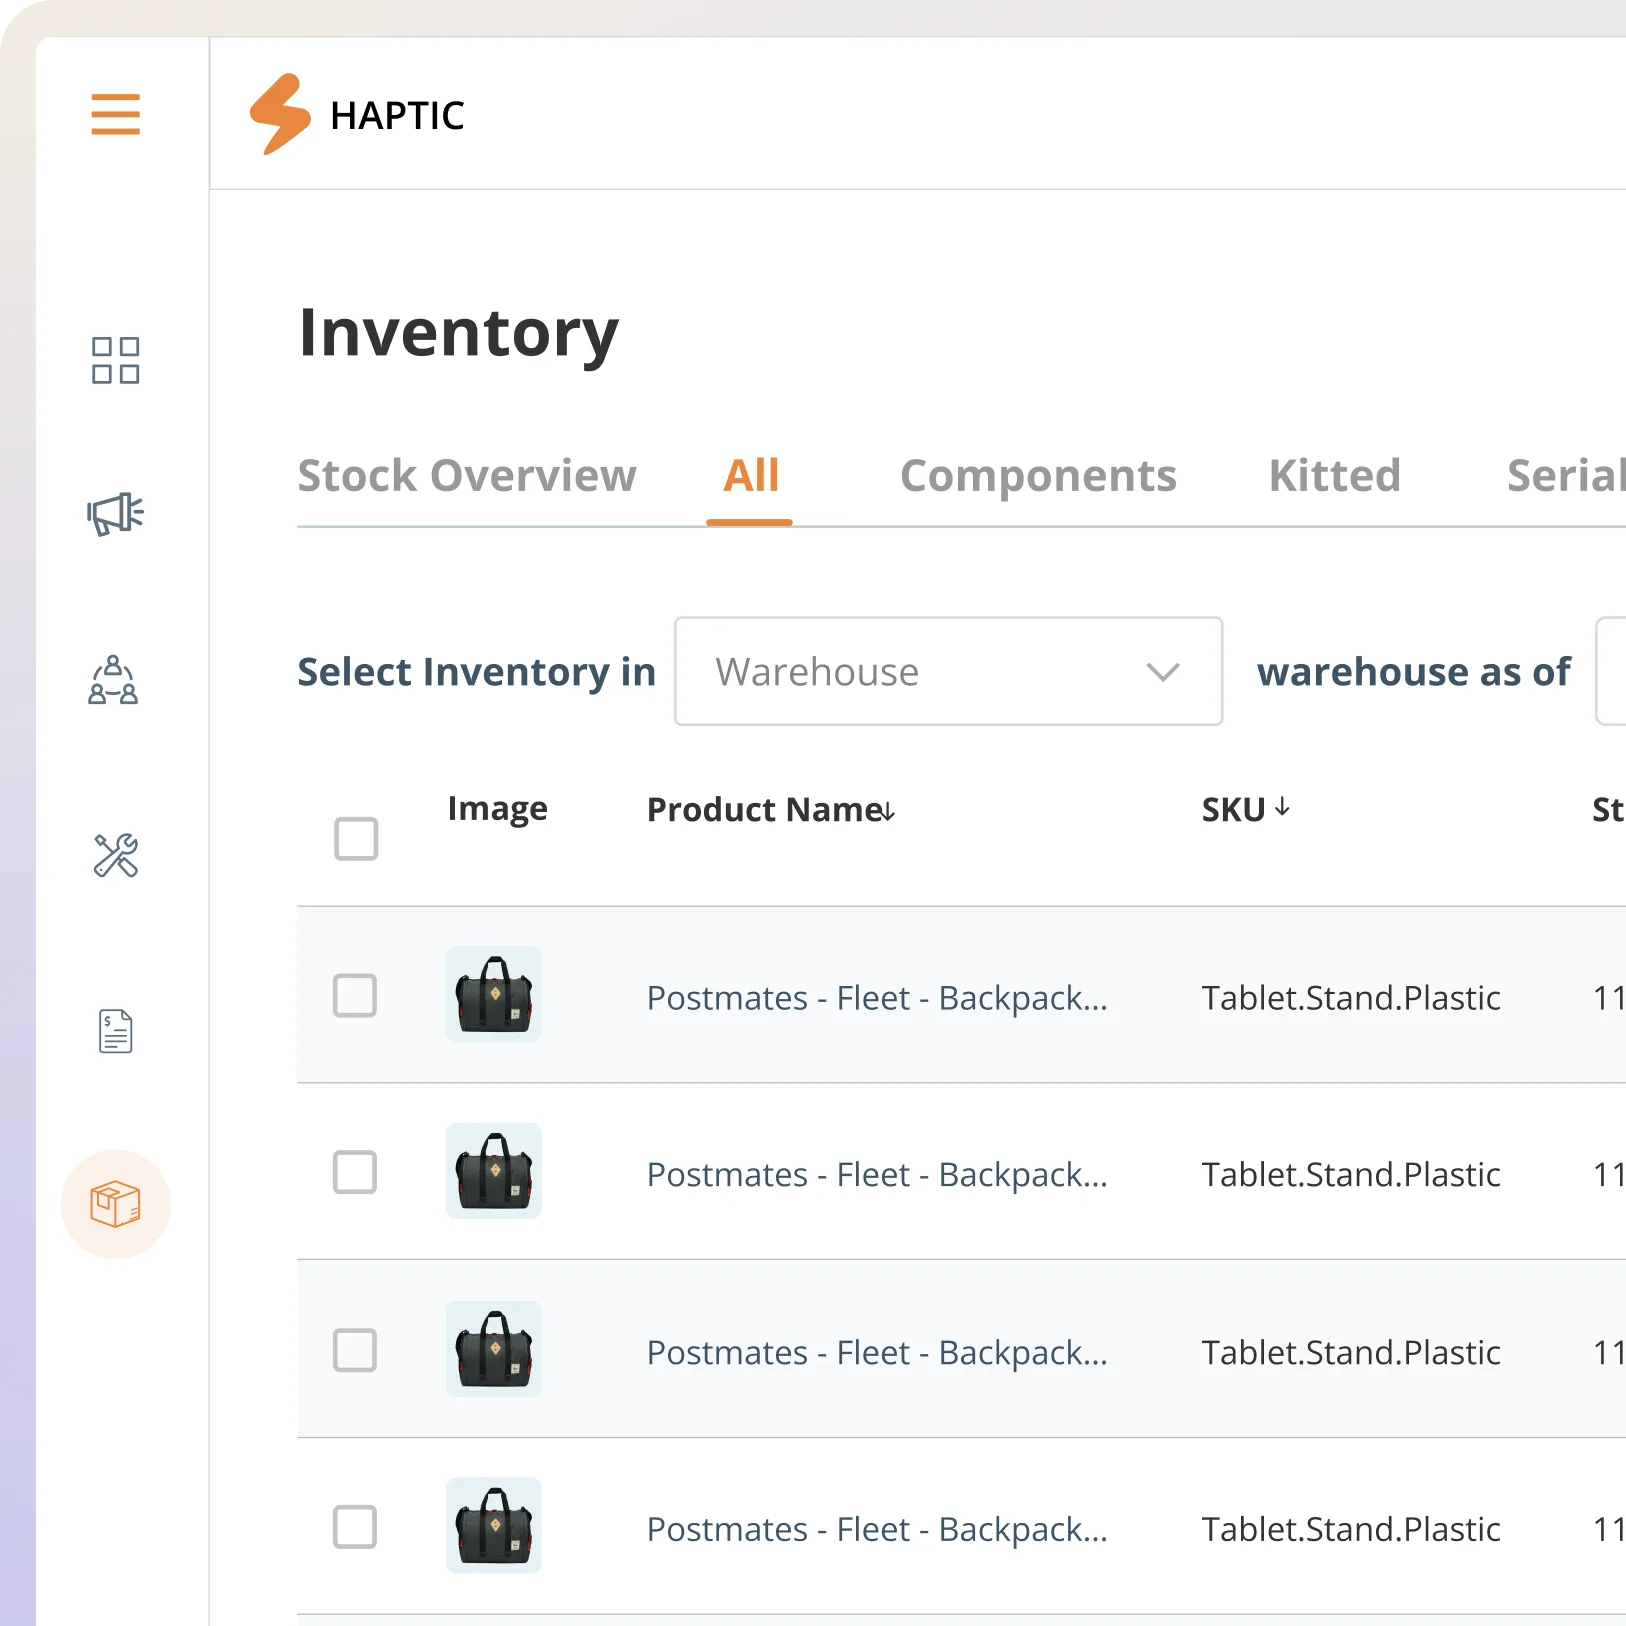
Task: Open the people/team icon in sidebar
Action: pyautogui.click(x=113, y=680)
